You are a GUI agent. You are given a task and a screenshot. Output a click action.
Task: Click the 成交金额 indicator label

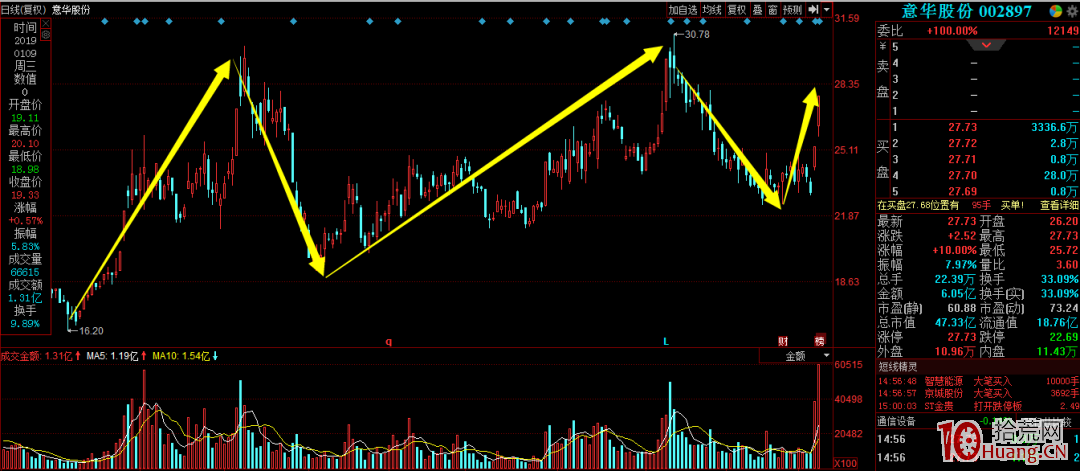(x=21, y=356)
